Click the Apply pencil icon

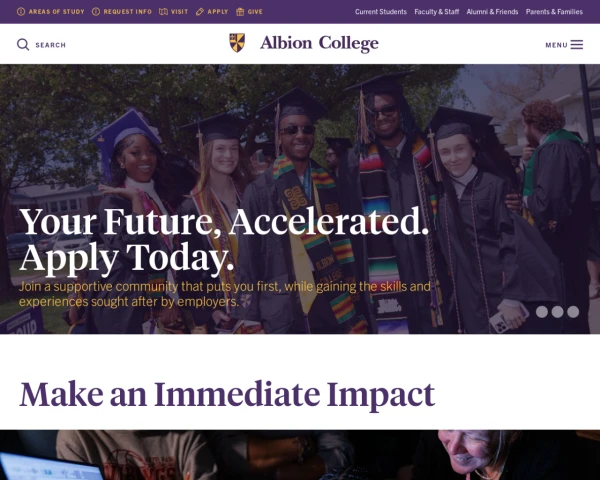[x=200, y=12]
